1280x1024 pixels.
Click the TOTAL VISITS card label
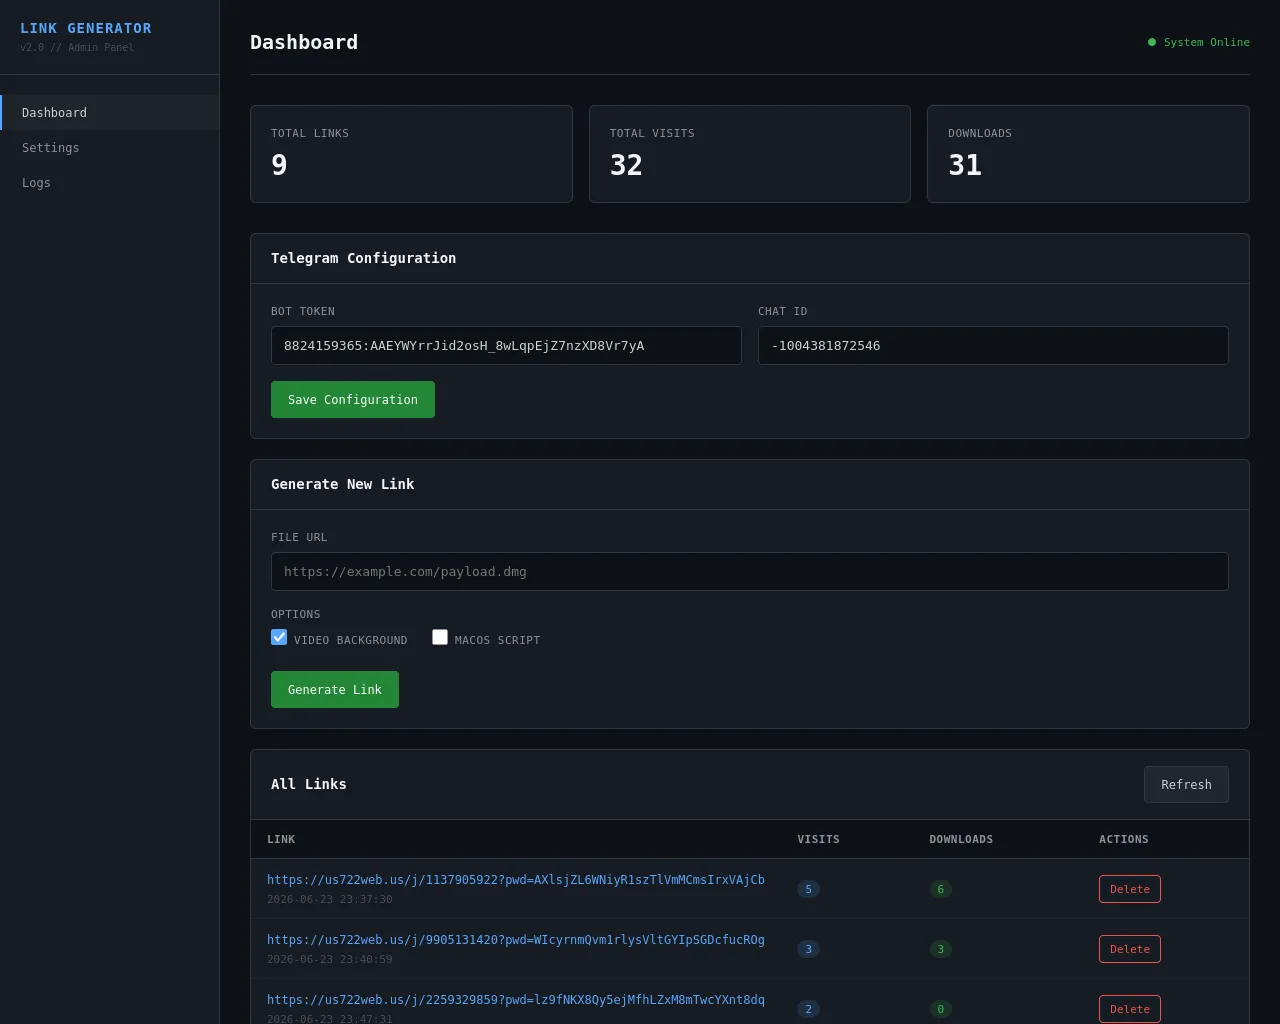click(x=652, y=133)
